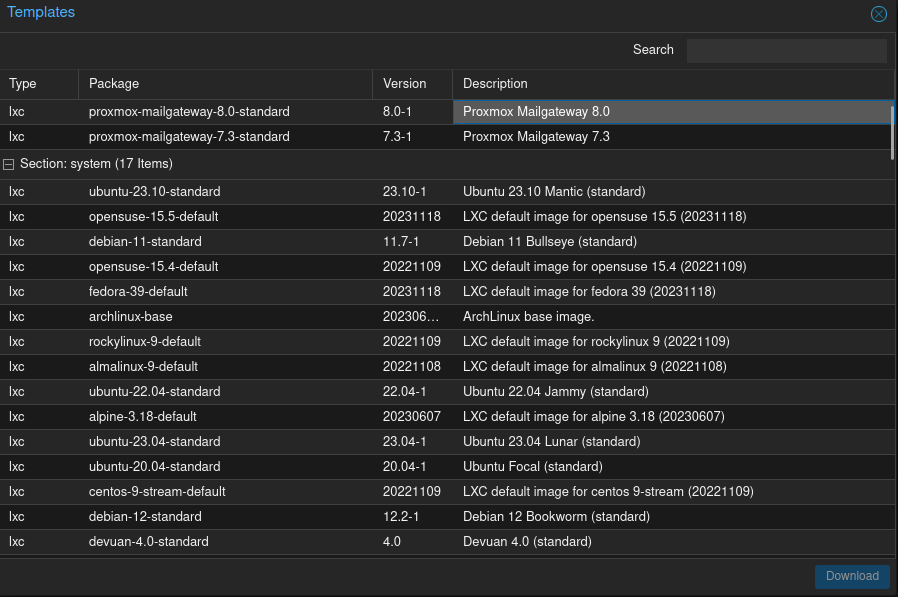
Task: Select fedora-39-default package
Action: pos(138,292)
